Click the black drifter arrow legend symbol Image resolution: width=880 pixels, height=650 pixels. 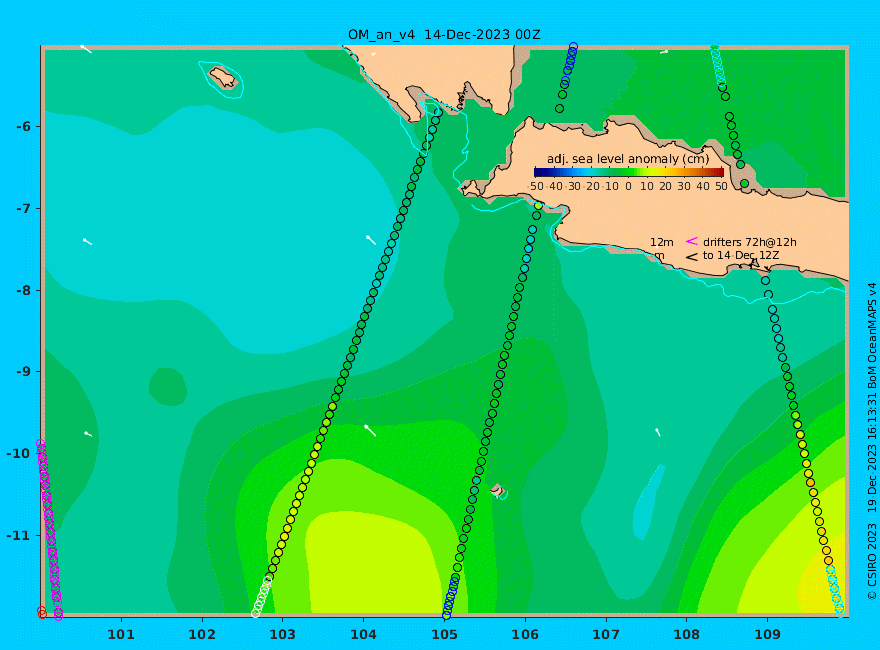692,257
